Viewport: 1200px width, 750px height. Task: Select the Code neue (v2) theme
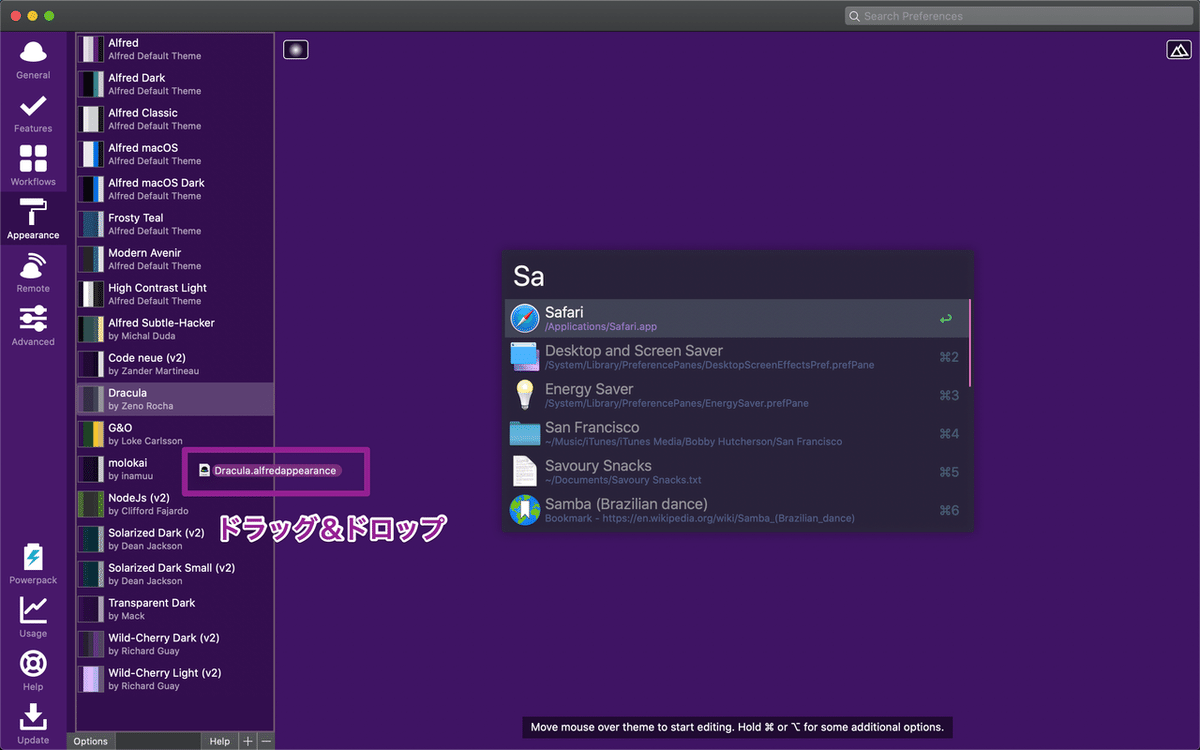pyautogui.click(x=175, y=364)
